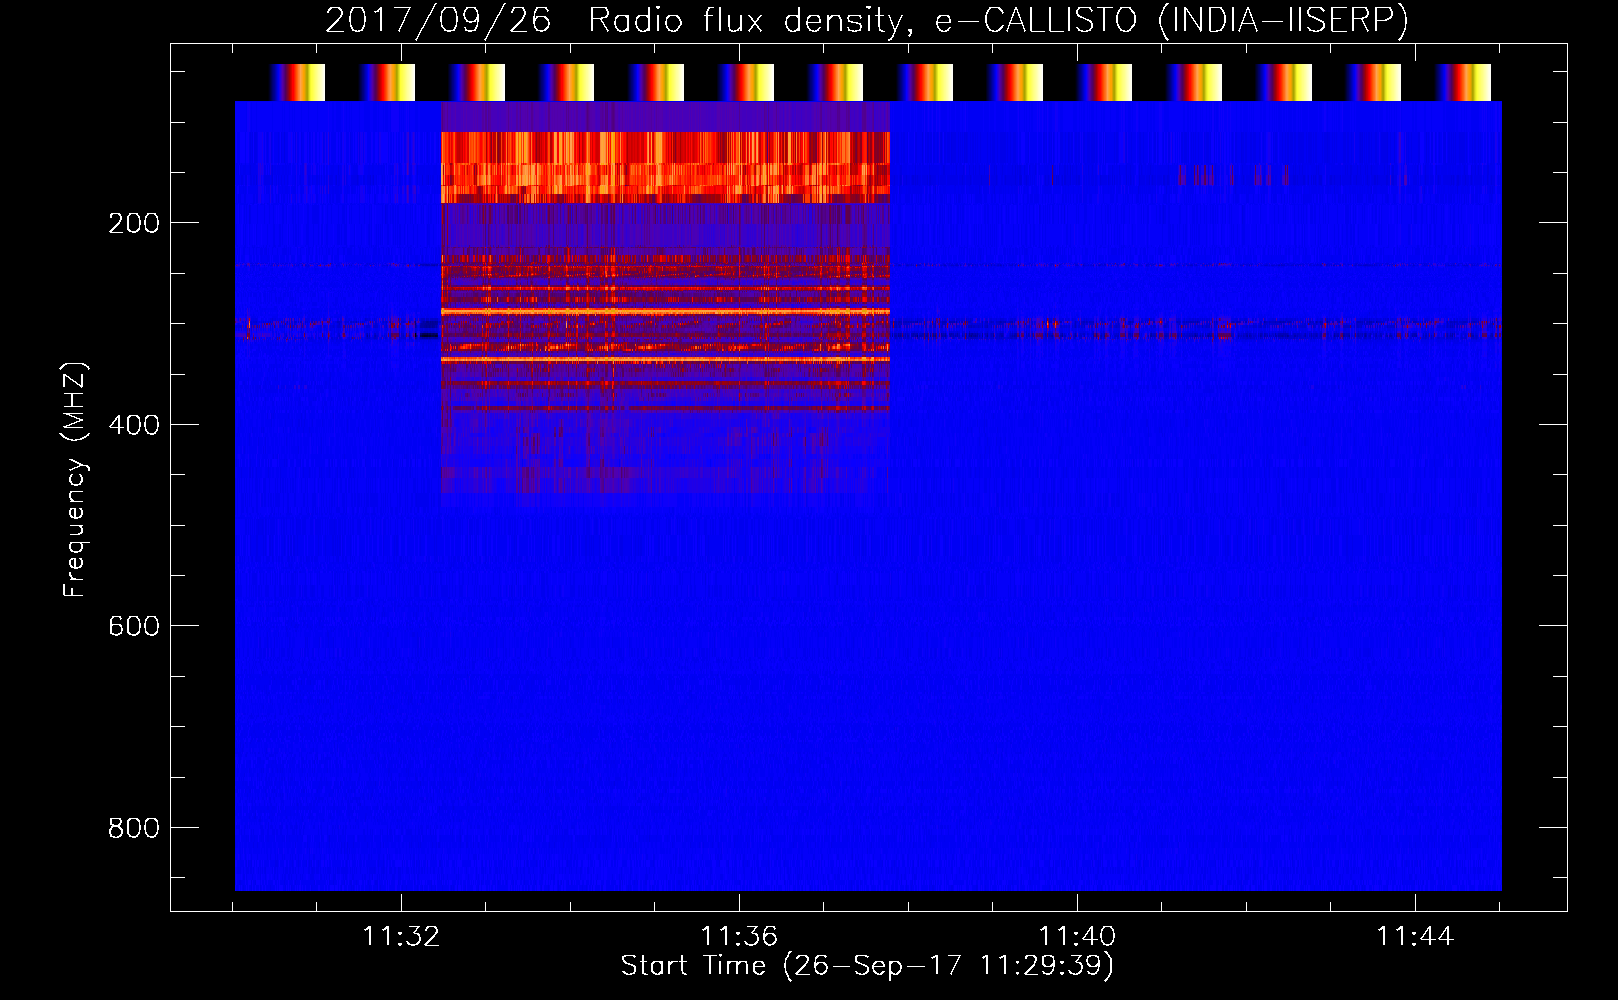Click the 11:44 time tick label

(1415, 937)
